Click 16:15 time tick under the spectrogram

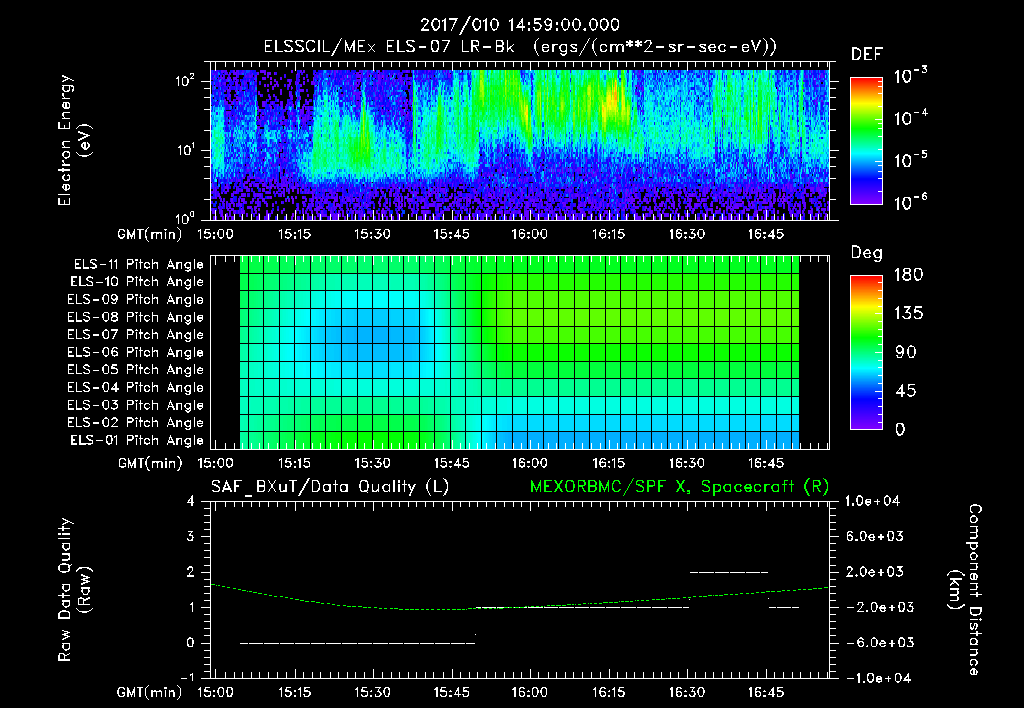point(608,234)
